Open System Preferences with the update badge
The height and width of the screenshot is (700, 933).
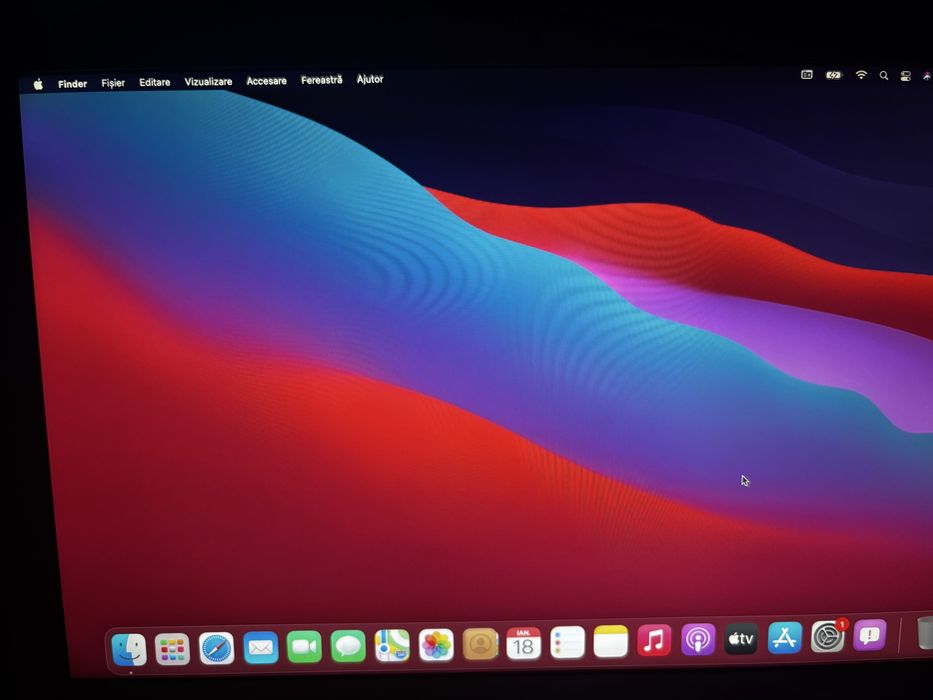[828, 636]
